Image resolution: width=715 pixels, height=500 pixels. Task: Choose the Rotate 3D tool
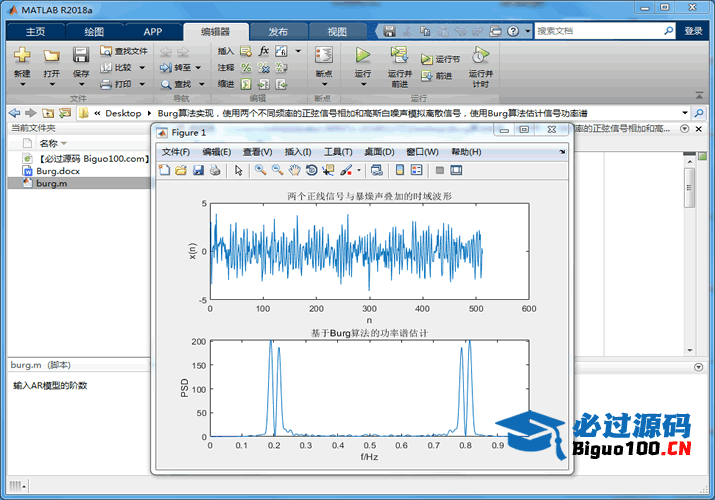pos(311,170)
